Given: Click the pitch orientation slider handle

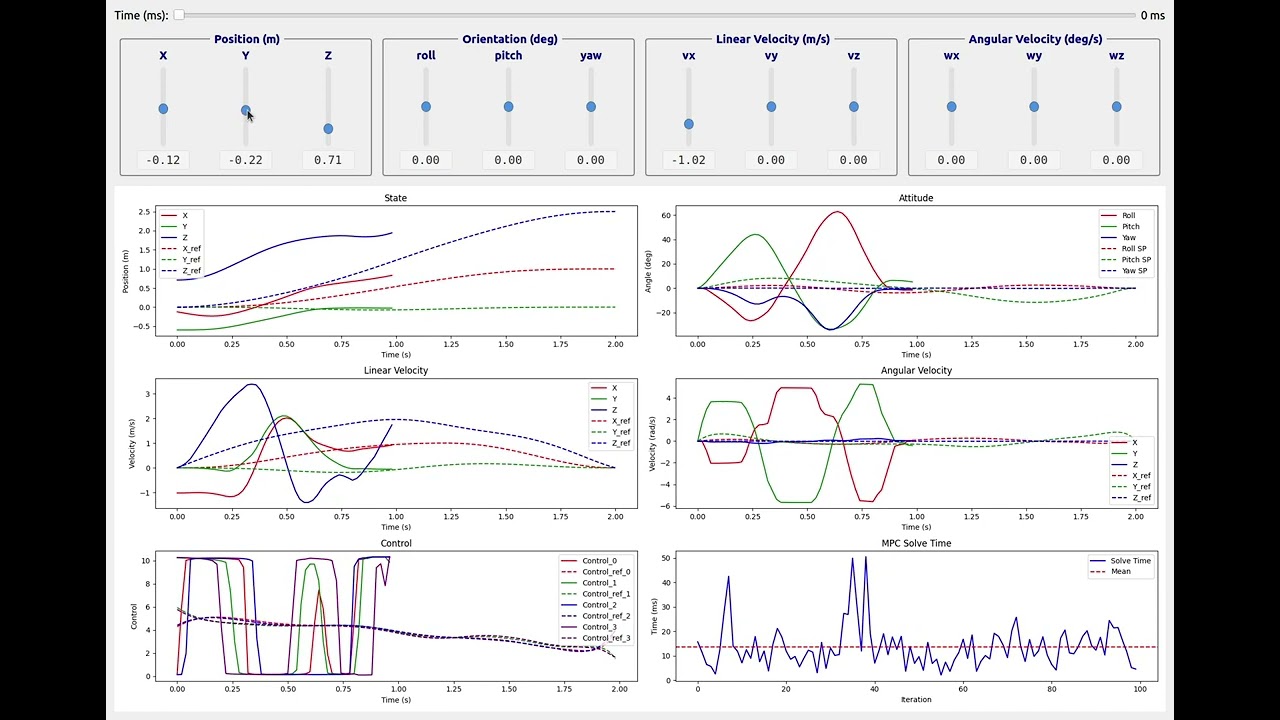Looking at the screenshot, I should [x=508, y=106].
